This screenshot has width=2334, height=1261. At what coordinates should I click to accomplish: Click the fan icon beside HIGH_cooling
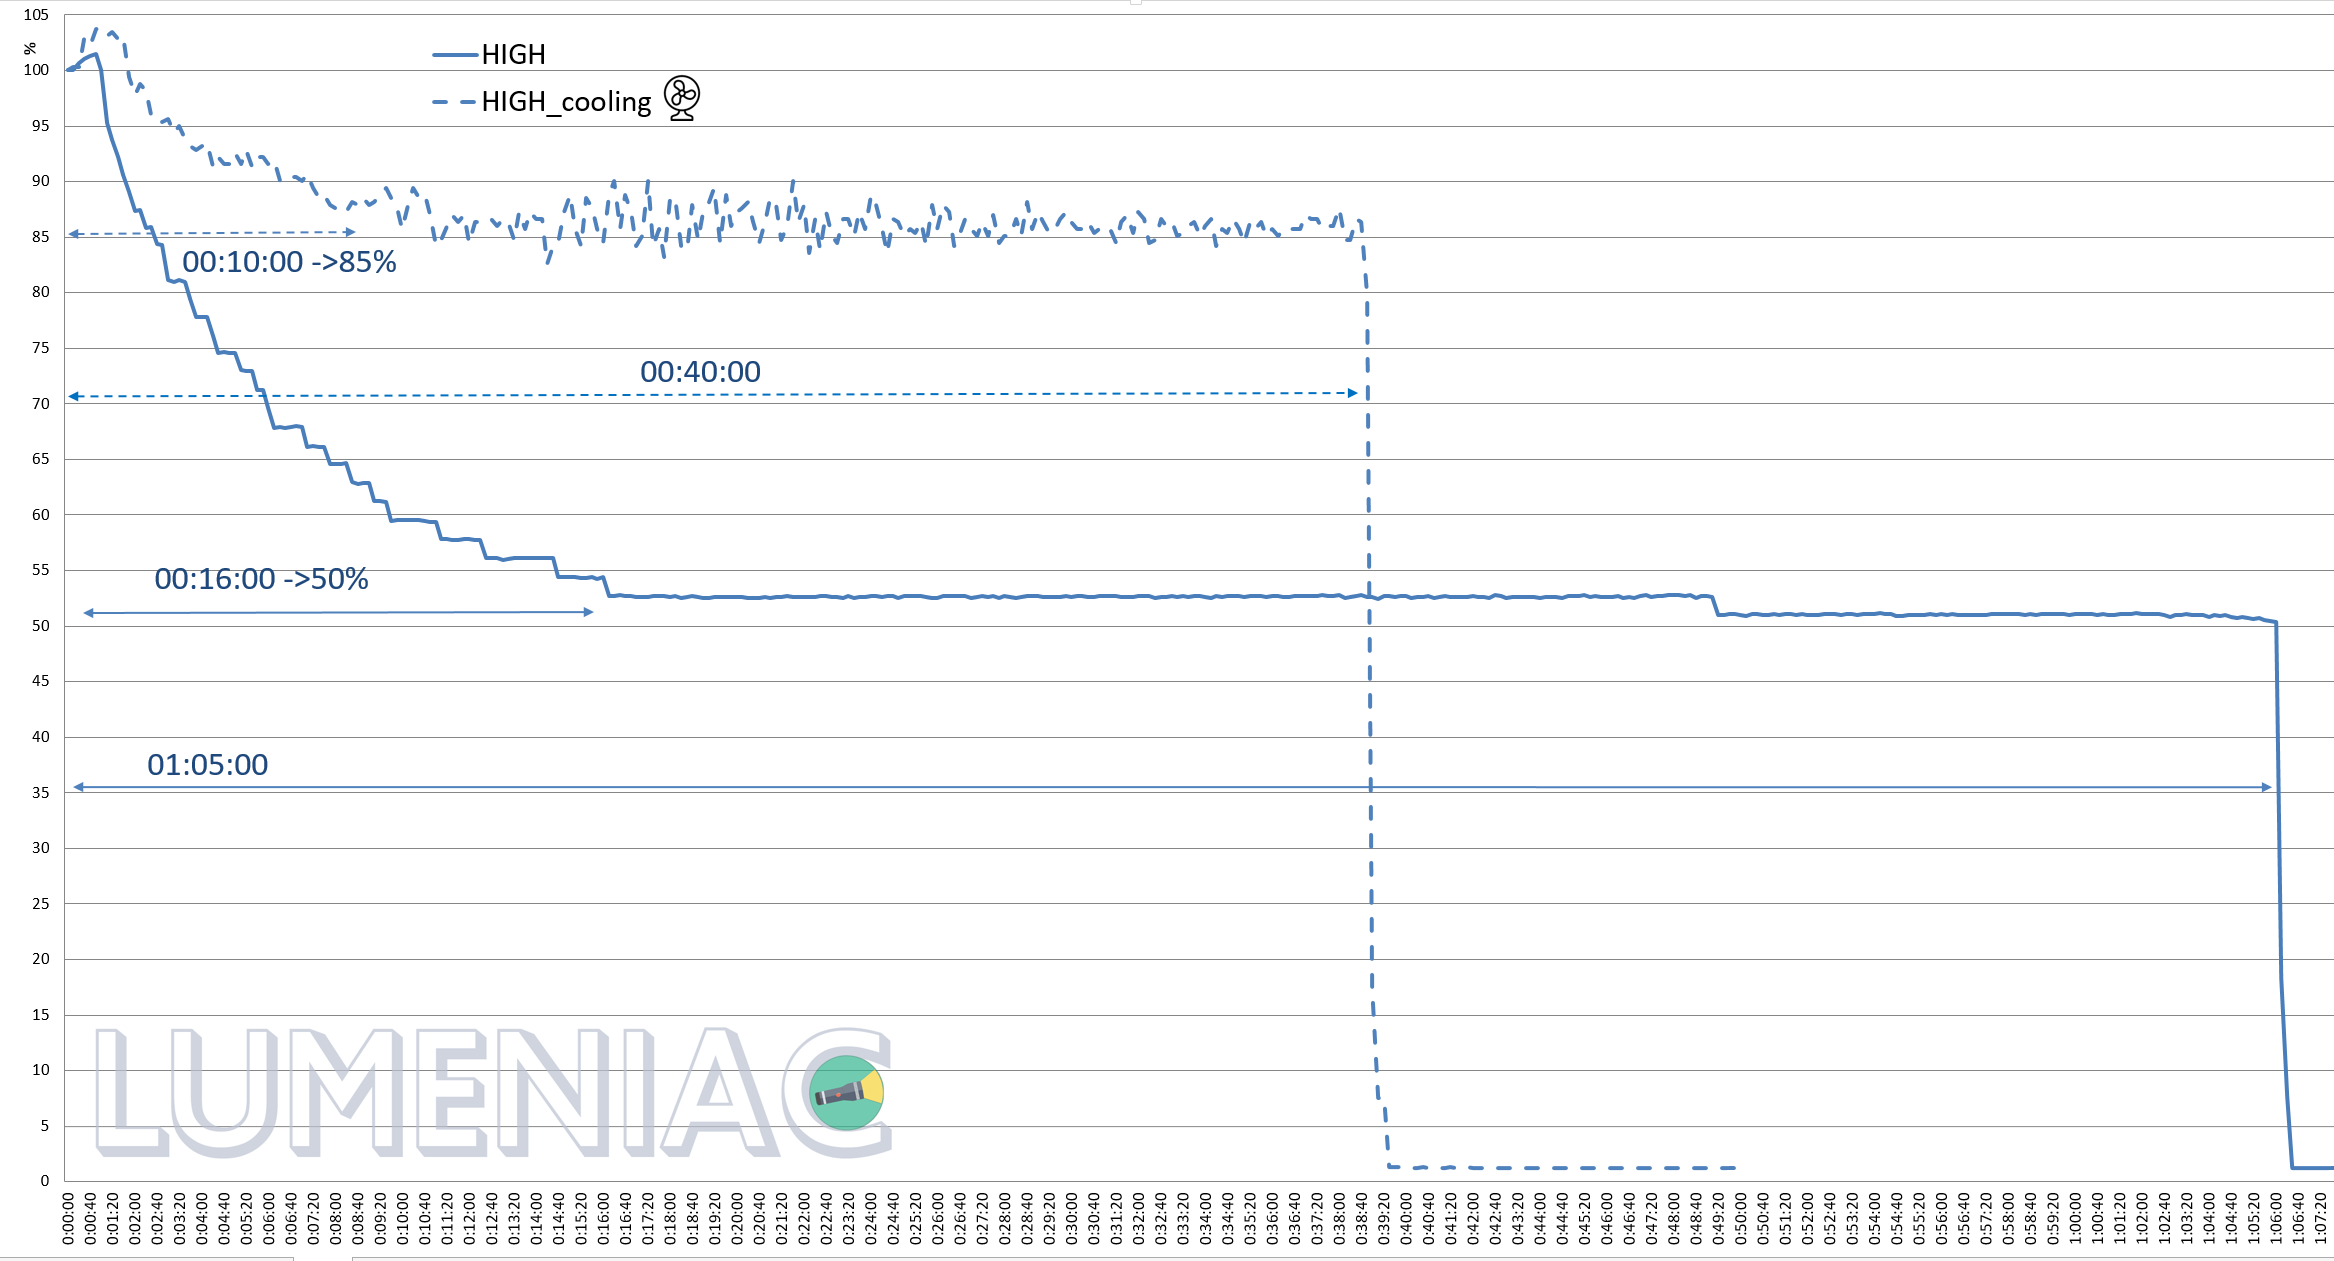[682, 98]
